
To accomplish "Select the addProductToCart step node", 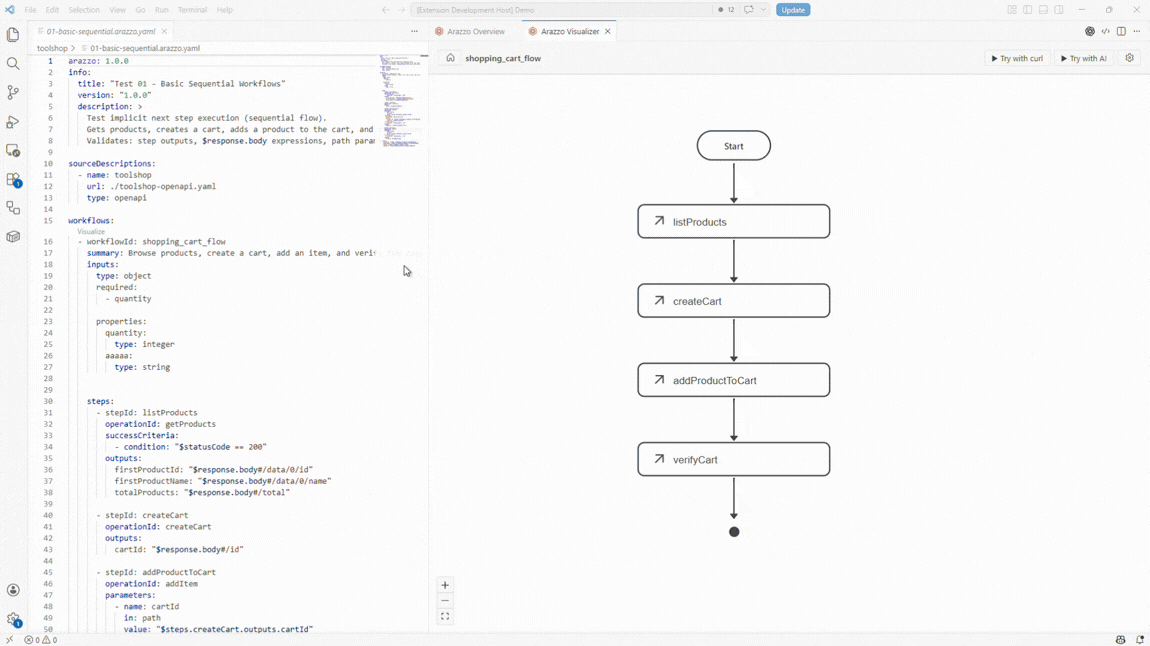I will click(x=733, y=380).
